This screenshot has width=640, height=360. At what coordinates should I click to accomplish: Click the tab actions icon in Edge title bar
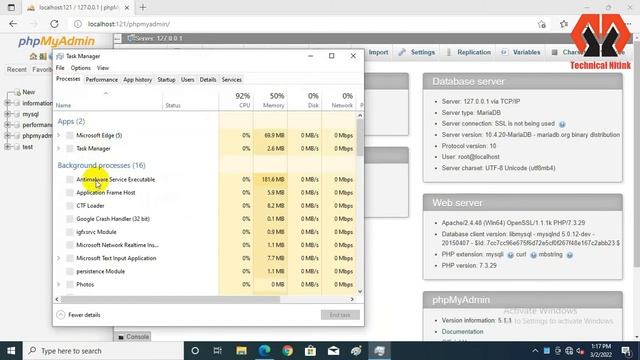(x=11, y=7)
